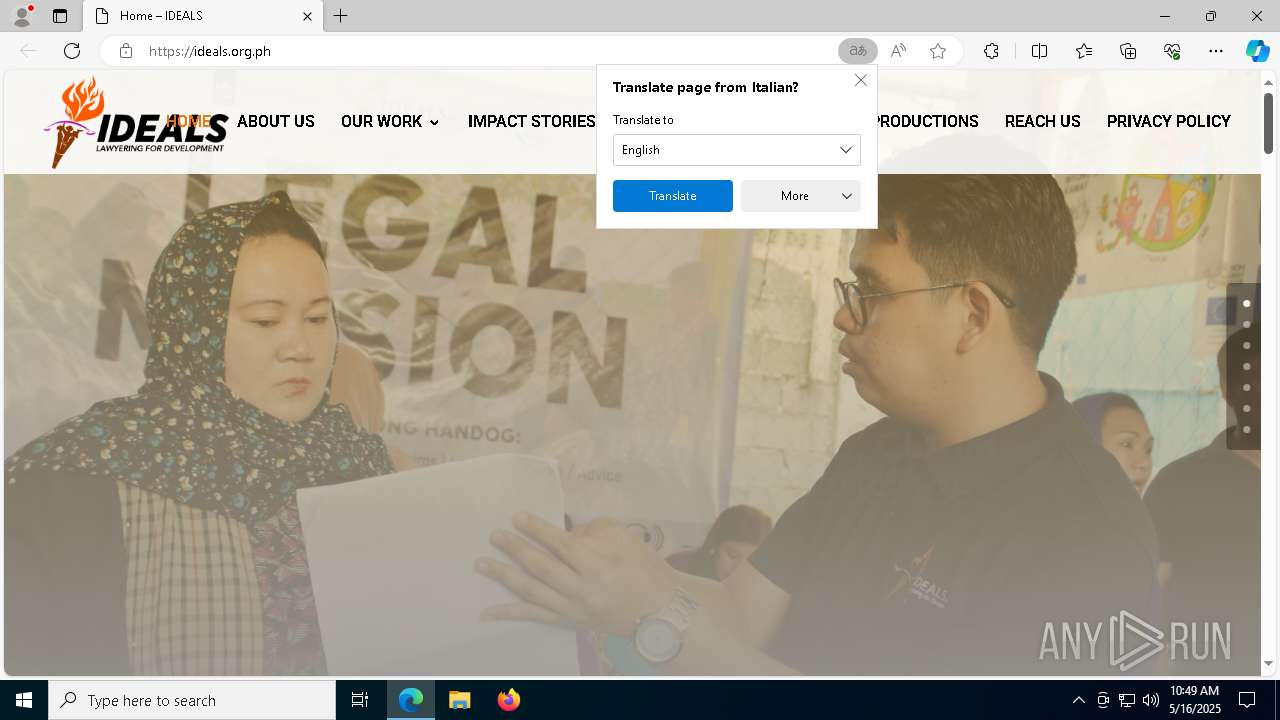Open Split screen icon
Screen dimensions: 1280x720
click(x=1039, y=51)
